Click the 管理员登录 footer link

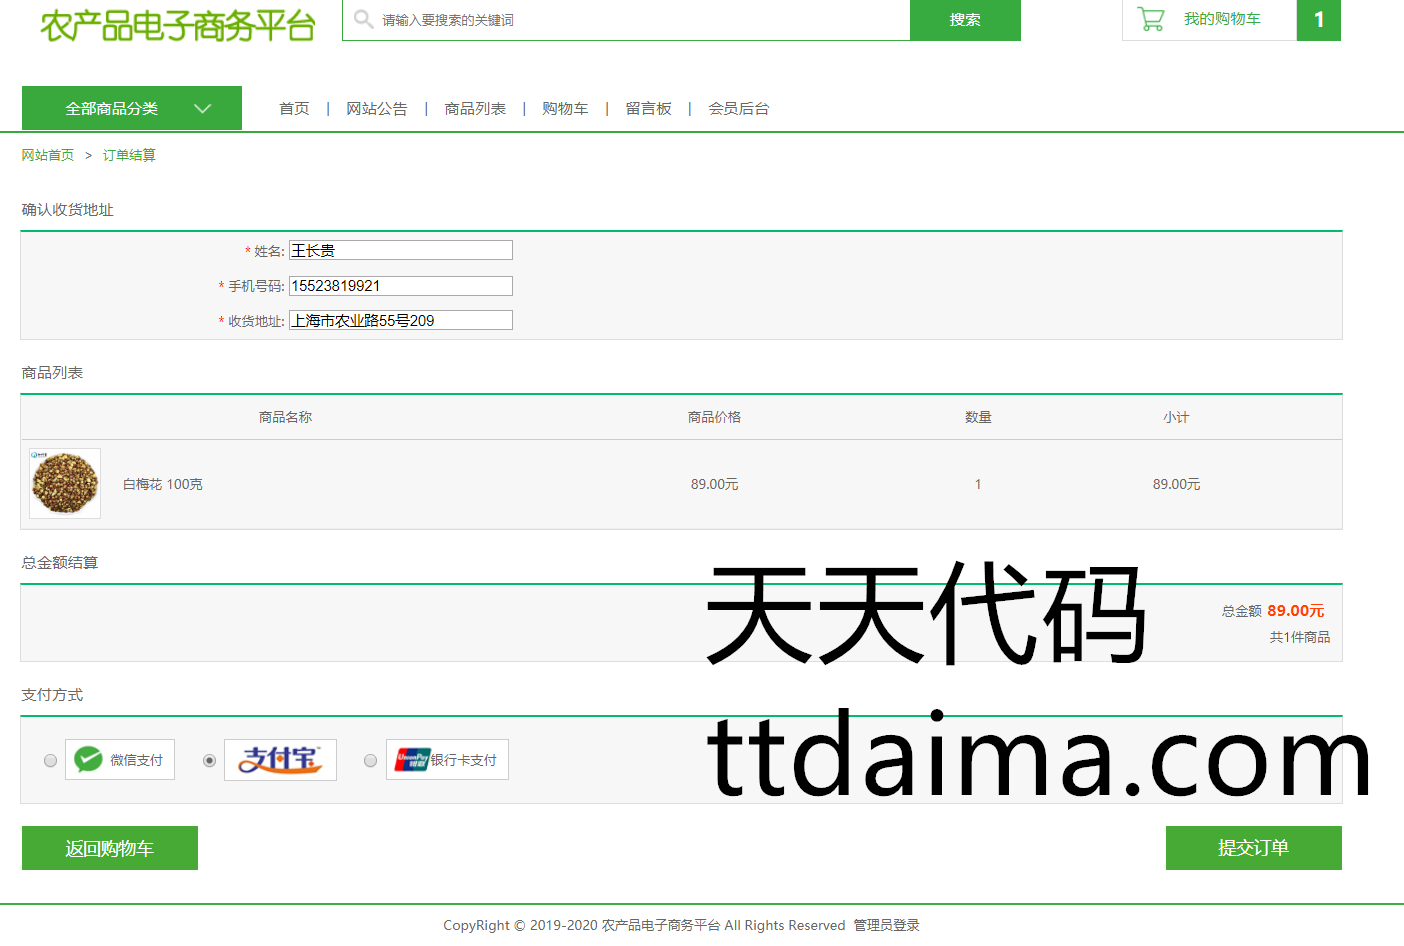(886, 925)
